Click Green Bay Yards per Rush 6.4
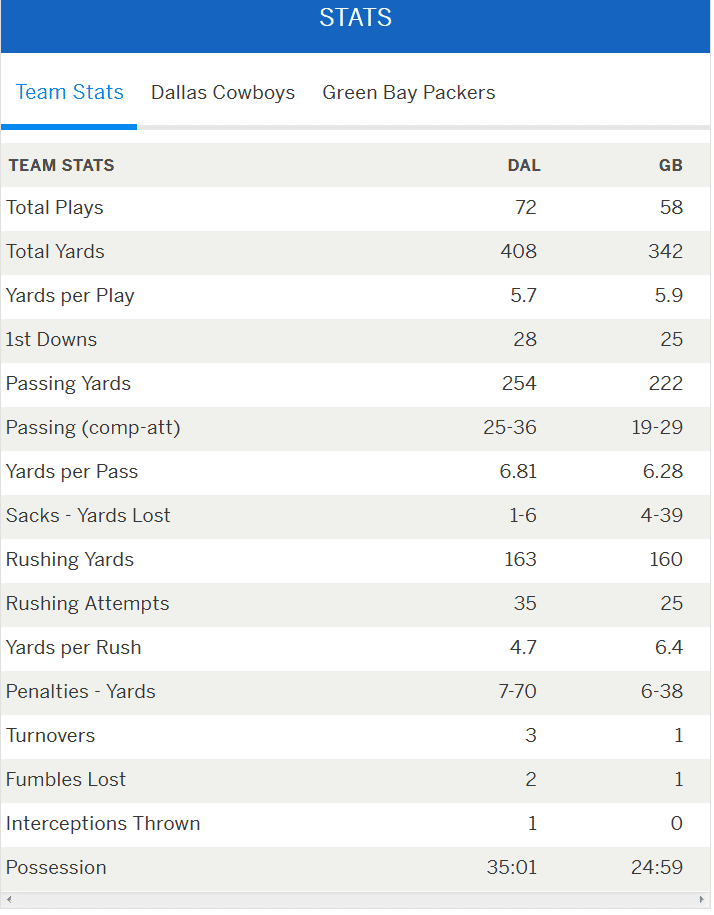Viewport: 714px width, 915px height. (x=668, y=648)
